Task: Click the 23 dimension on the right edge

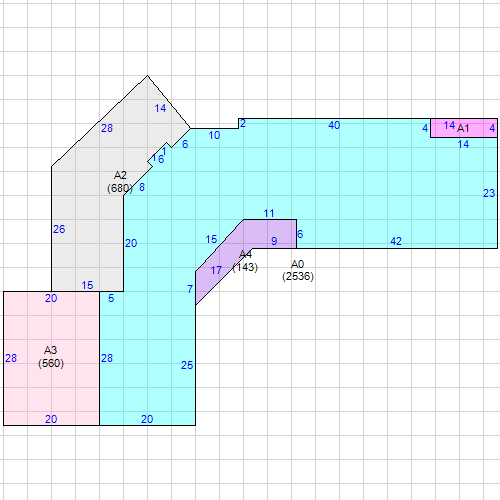Action: coord(489,193)
